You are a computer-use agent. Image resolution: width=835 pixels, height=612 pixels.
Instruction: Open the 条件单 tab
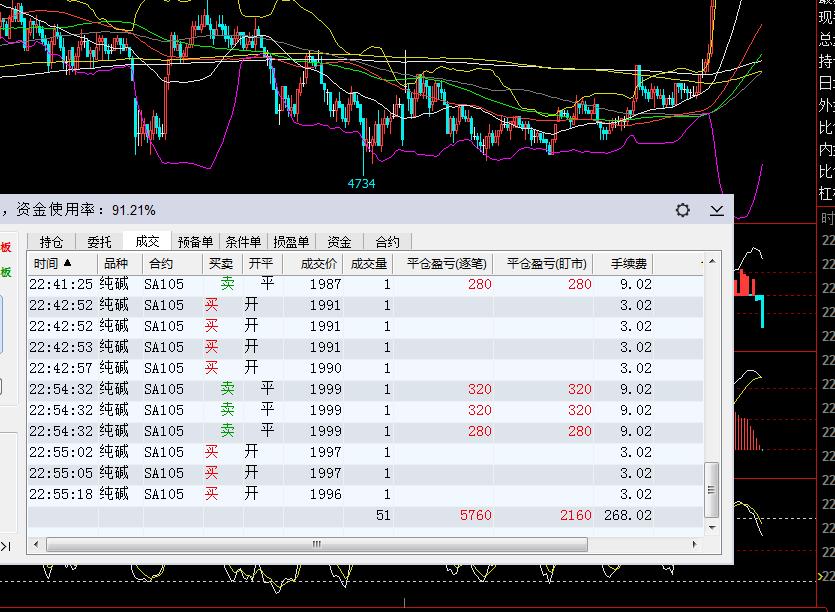click(x=243, y=242)
